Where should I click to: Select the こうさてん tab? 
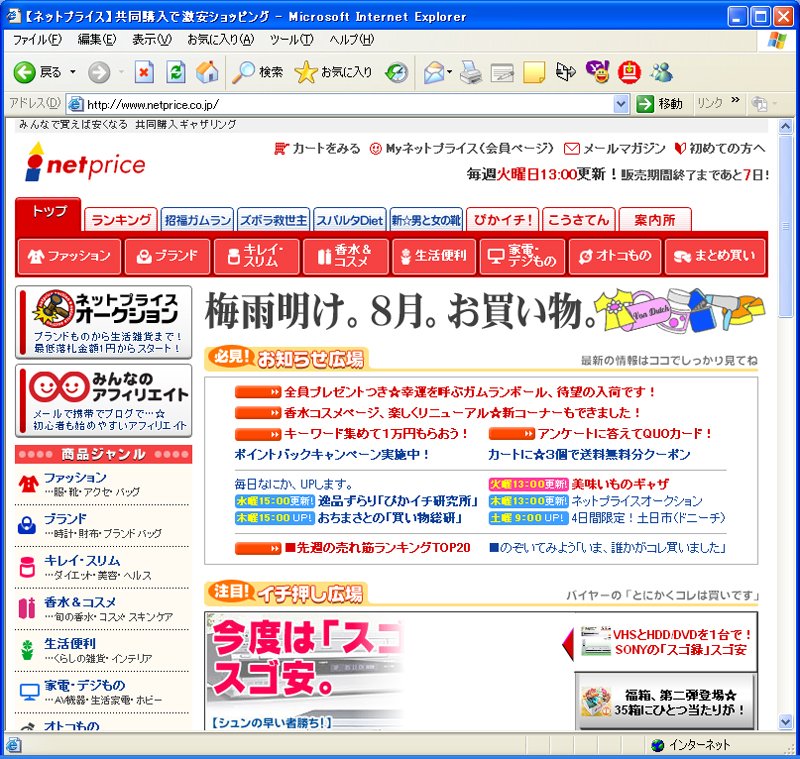579,220
